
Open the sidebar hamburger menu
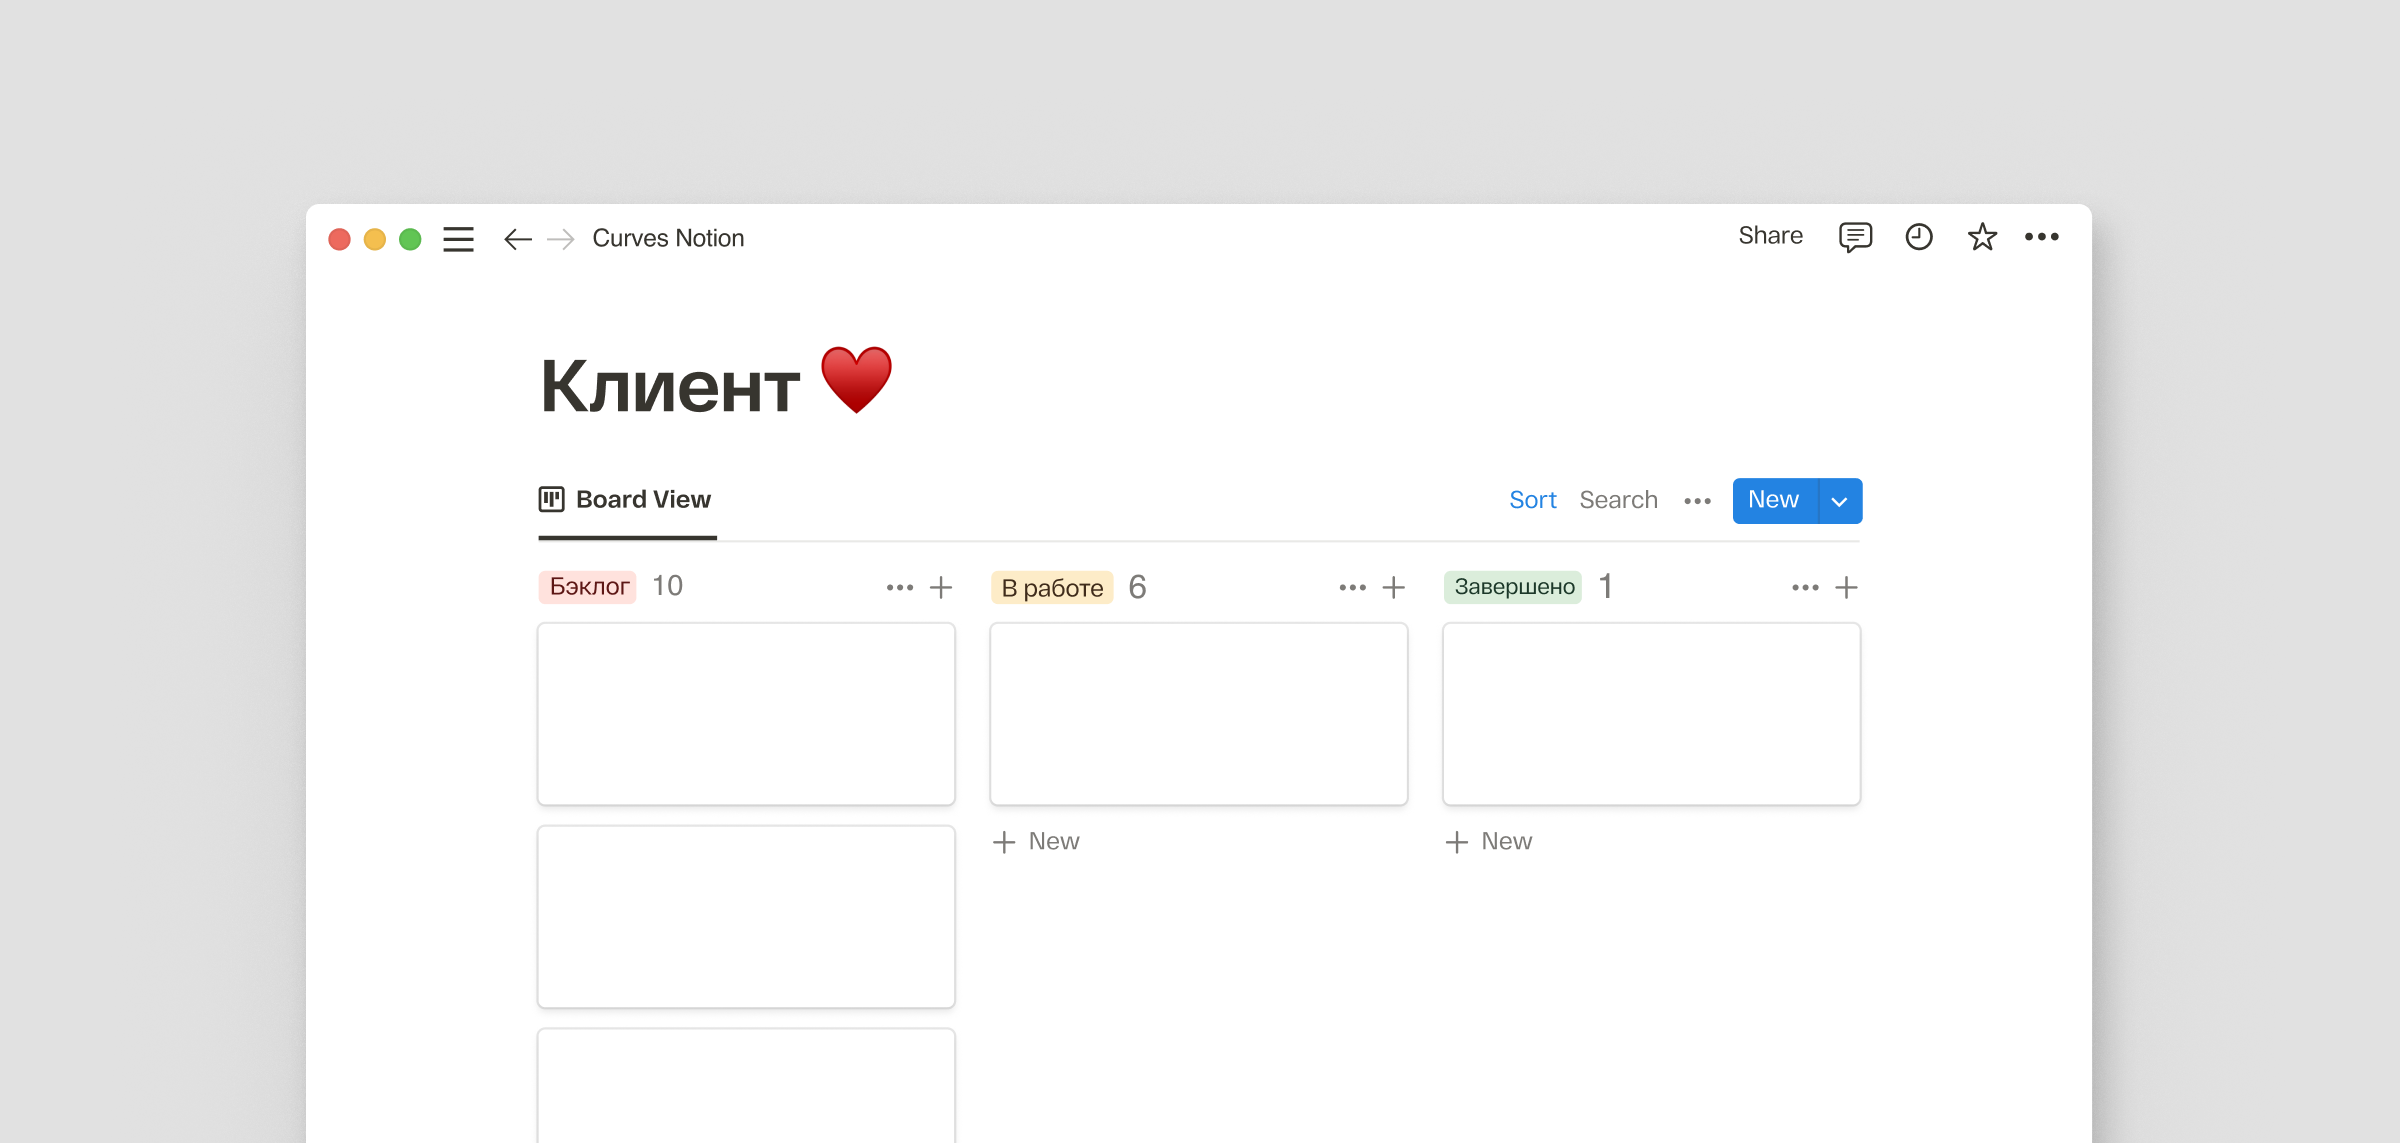(458, 239)
